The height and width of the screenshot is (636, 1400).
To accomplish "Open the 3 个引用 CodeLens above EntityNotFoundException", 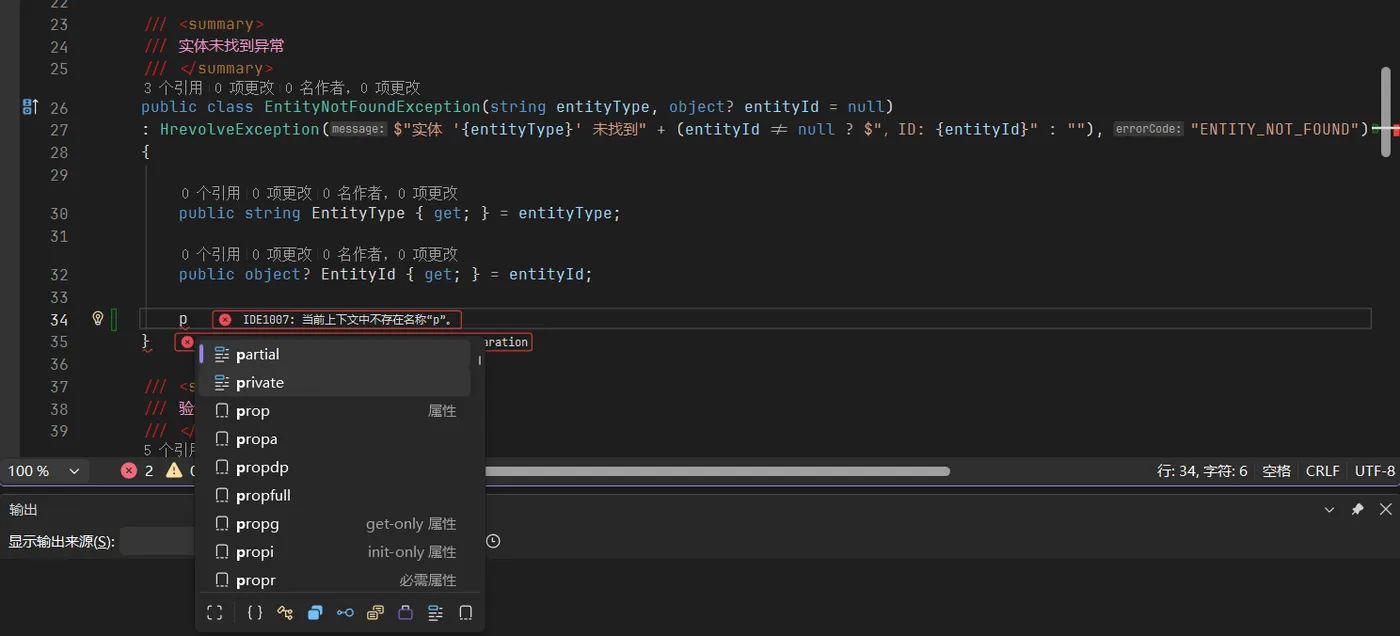I will (x=174, y=88).
